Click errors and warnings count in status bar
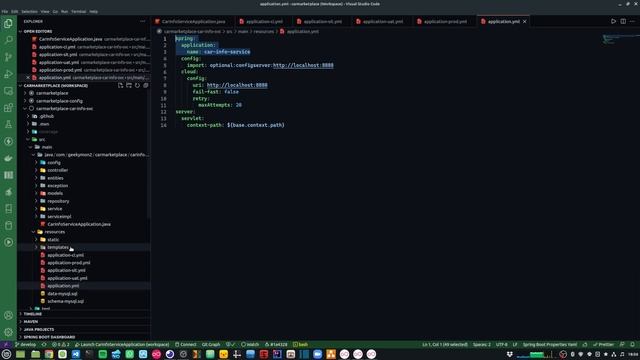Screen dimensions: 640x360 tap(61, 344)
